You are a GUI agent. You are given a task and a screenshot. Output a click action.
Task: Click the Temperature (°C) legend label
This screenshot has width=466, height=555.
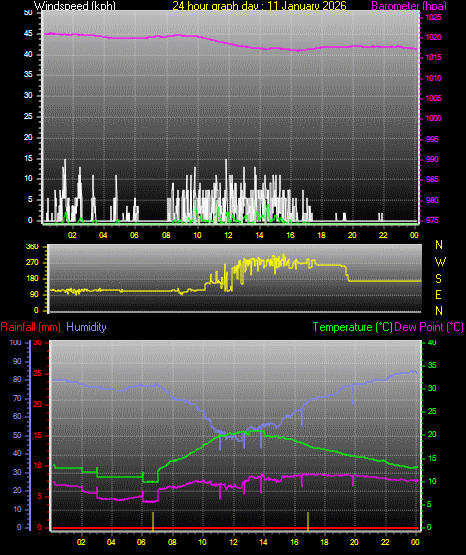352,327
